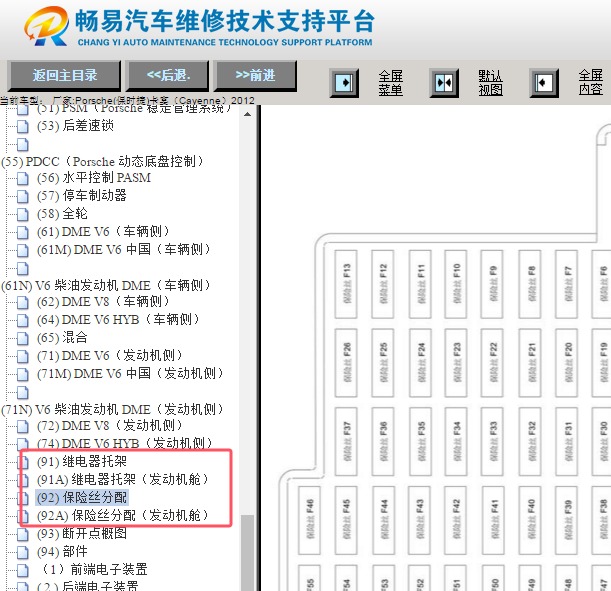Click fuse F33 in the diagram
The height and width of the screenshot is (591, 611).
[x=492, y=441]
